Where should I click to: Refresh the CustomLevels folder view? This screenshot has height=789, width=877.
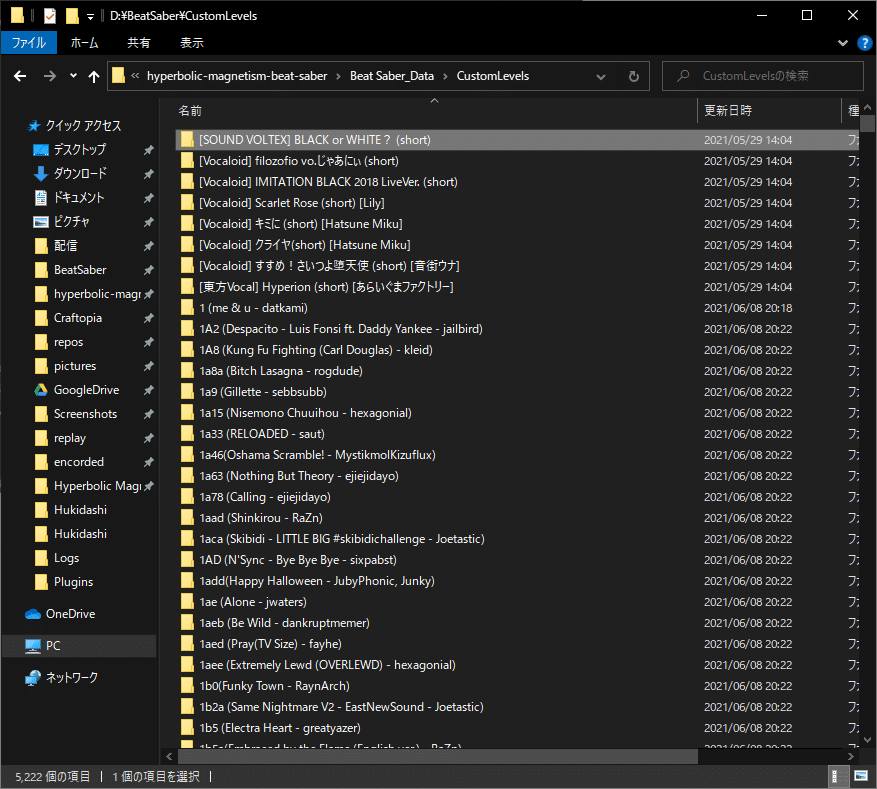634,76
